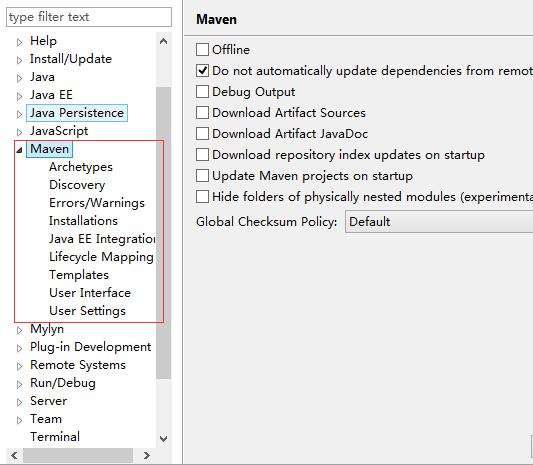This screenshot has width=533, height=465.
Task: Select the Java preference category
Action: pyautogui.click(x=42, y=77)
